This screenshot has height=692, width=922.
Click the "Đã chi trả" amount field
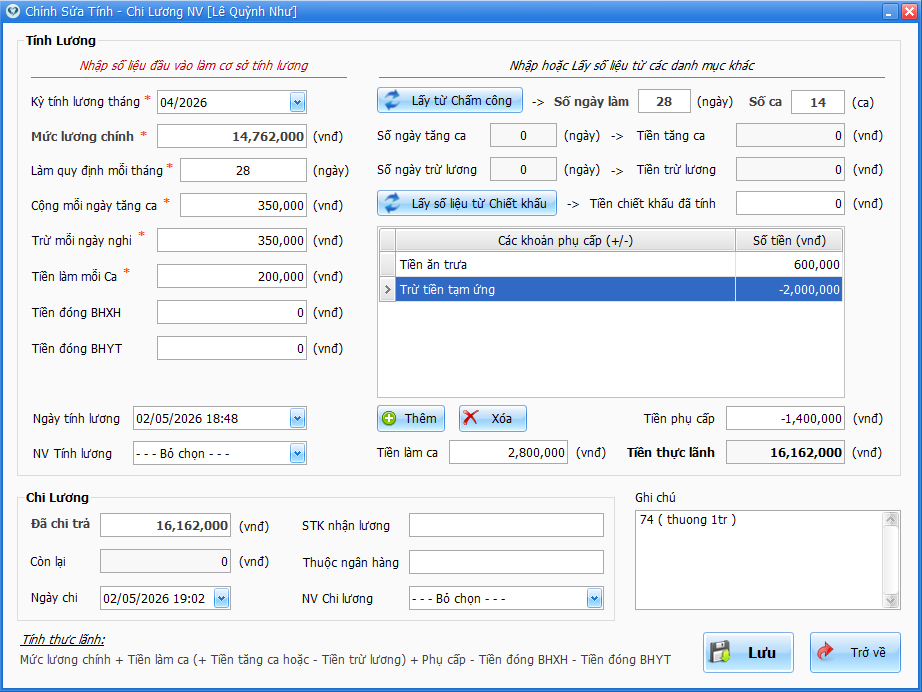(165, 526)
